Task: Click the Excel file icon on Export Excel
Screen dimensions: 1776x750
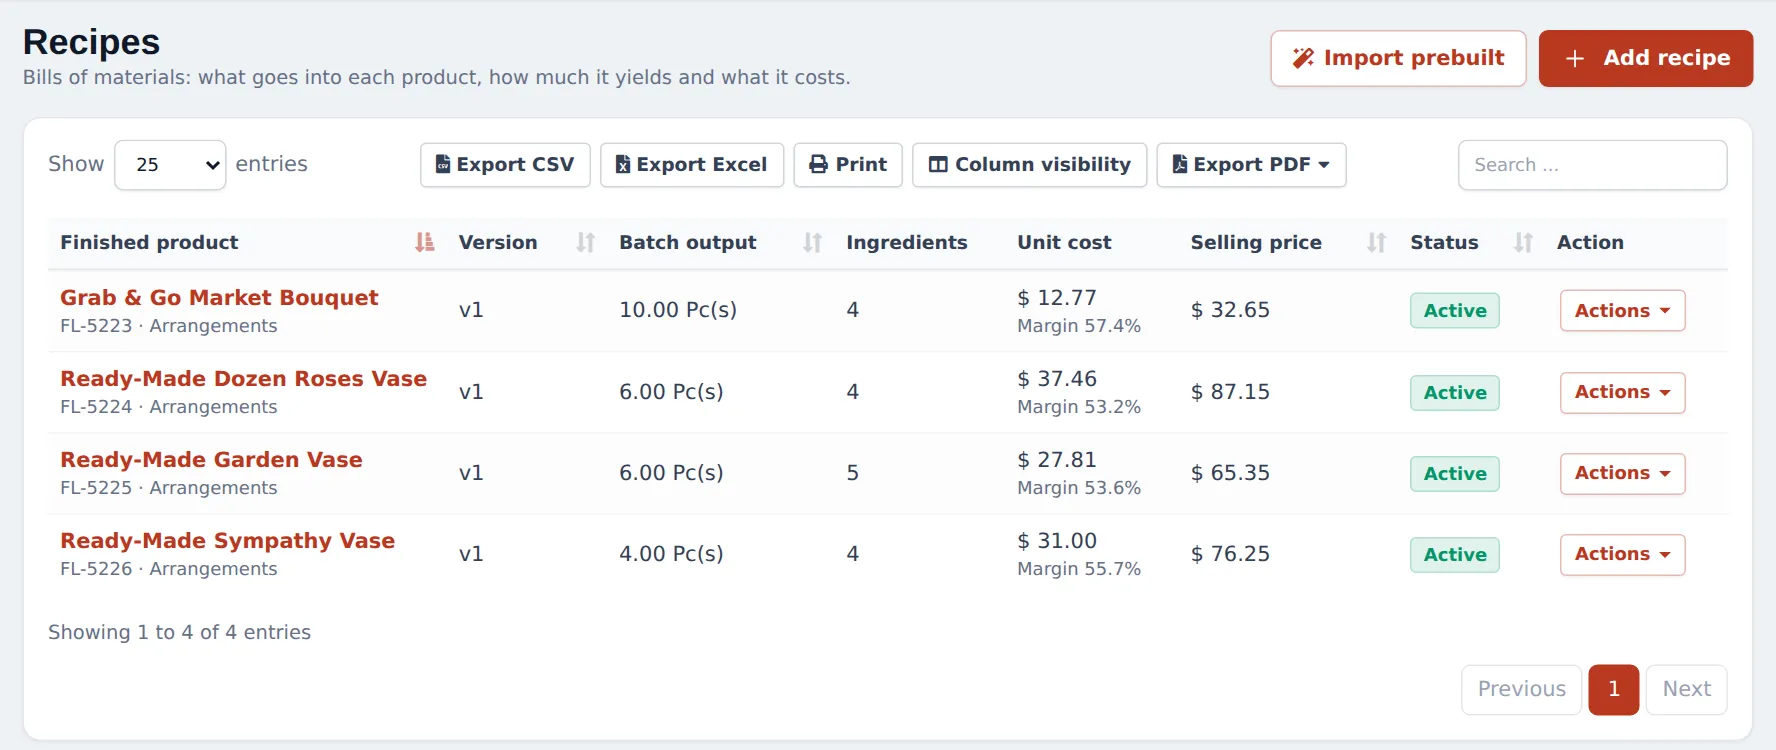Action: coord(623,164)
